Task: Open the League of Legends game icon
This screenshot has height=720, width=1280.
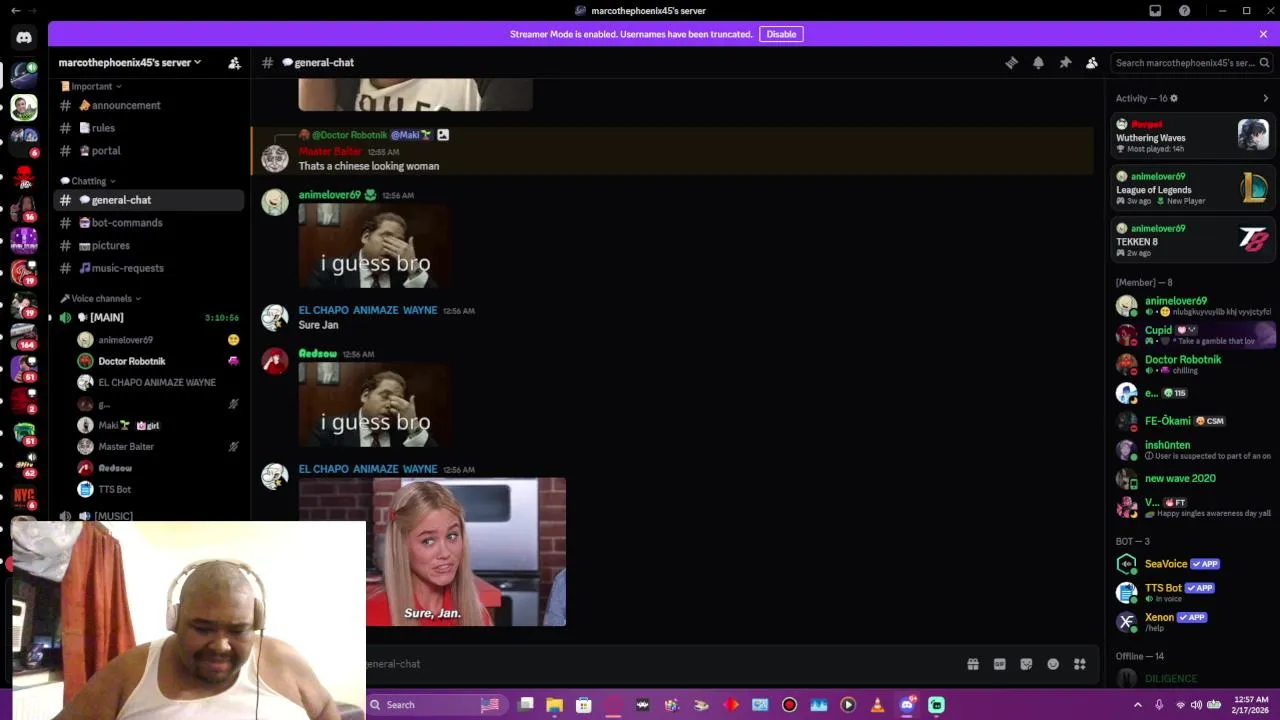Action: click(x=1253, y=187)
